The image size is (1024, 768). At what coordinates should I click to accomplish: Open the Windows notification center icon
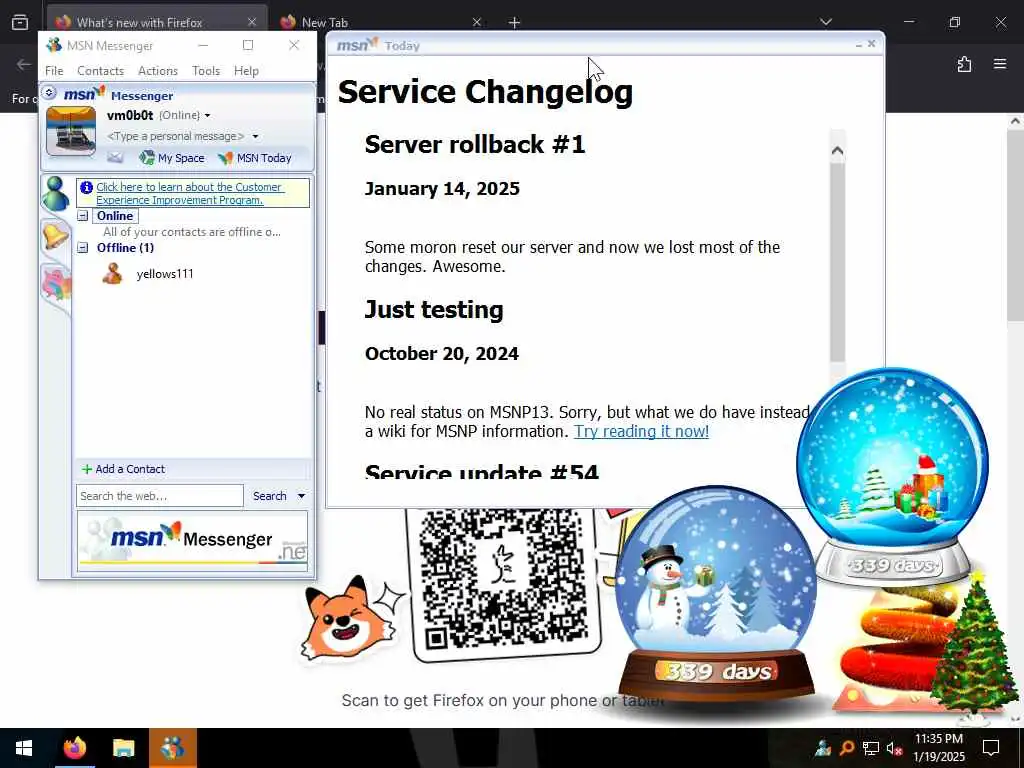[x=991, y=748]
